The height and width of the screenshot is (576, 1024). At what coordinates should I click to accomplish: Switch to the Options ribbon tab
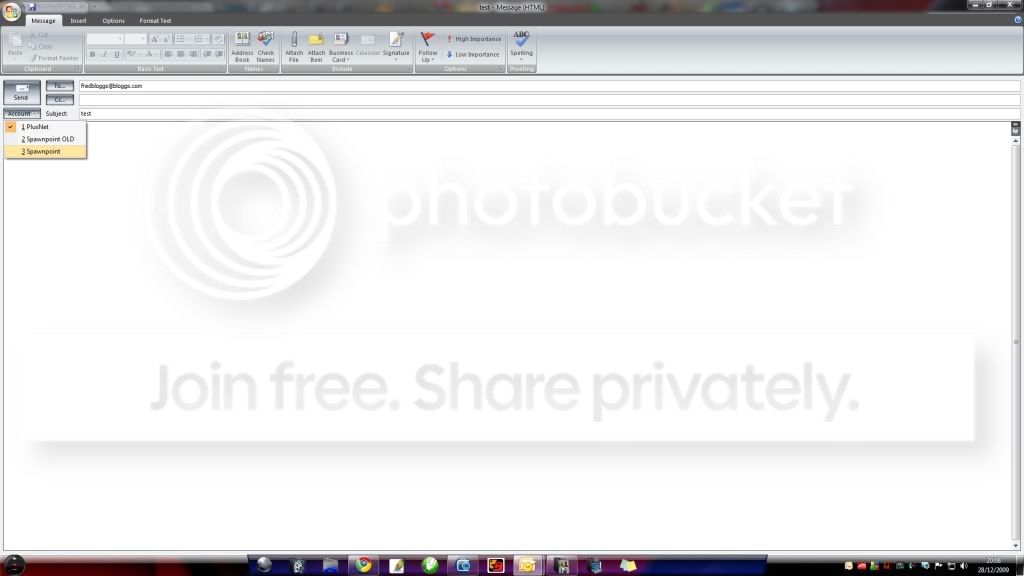[114, 21]
